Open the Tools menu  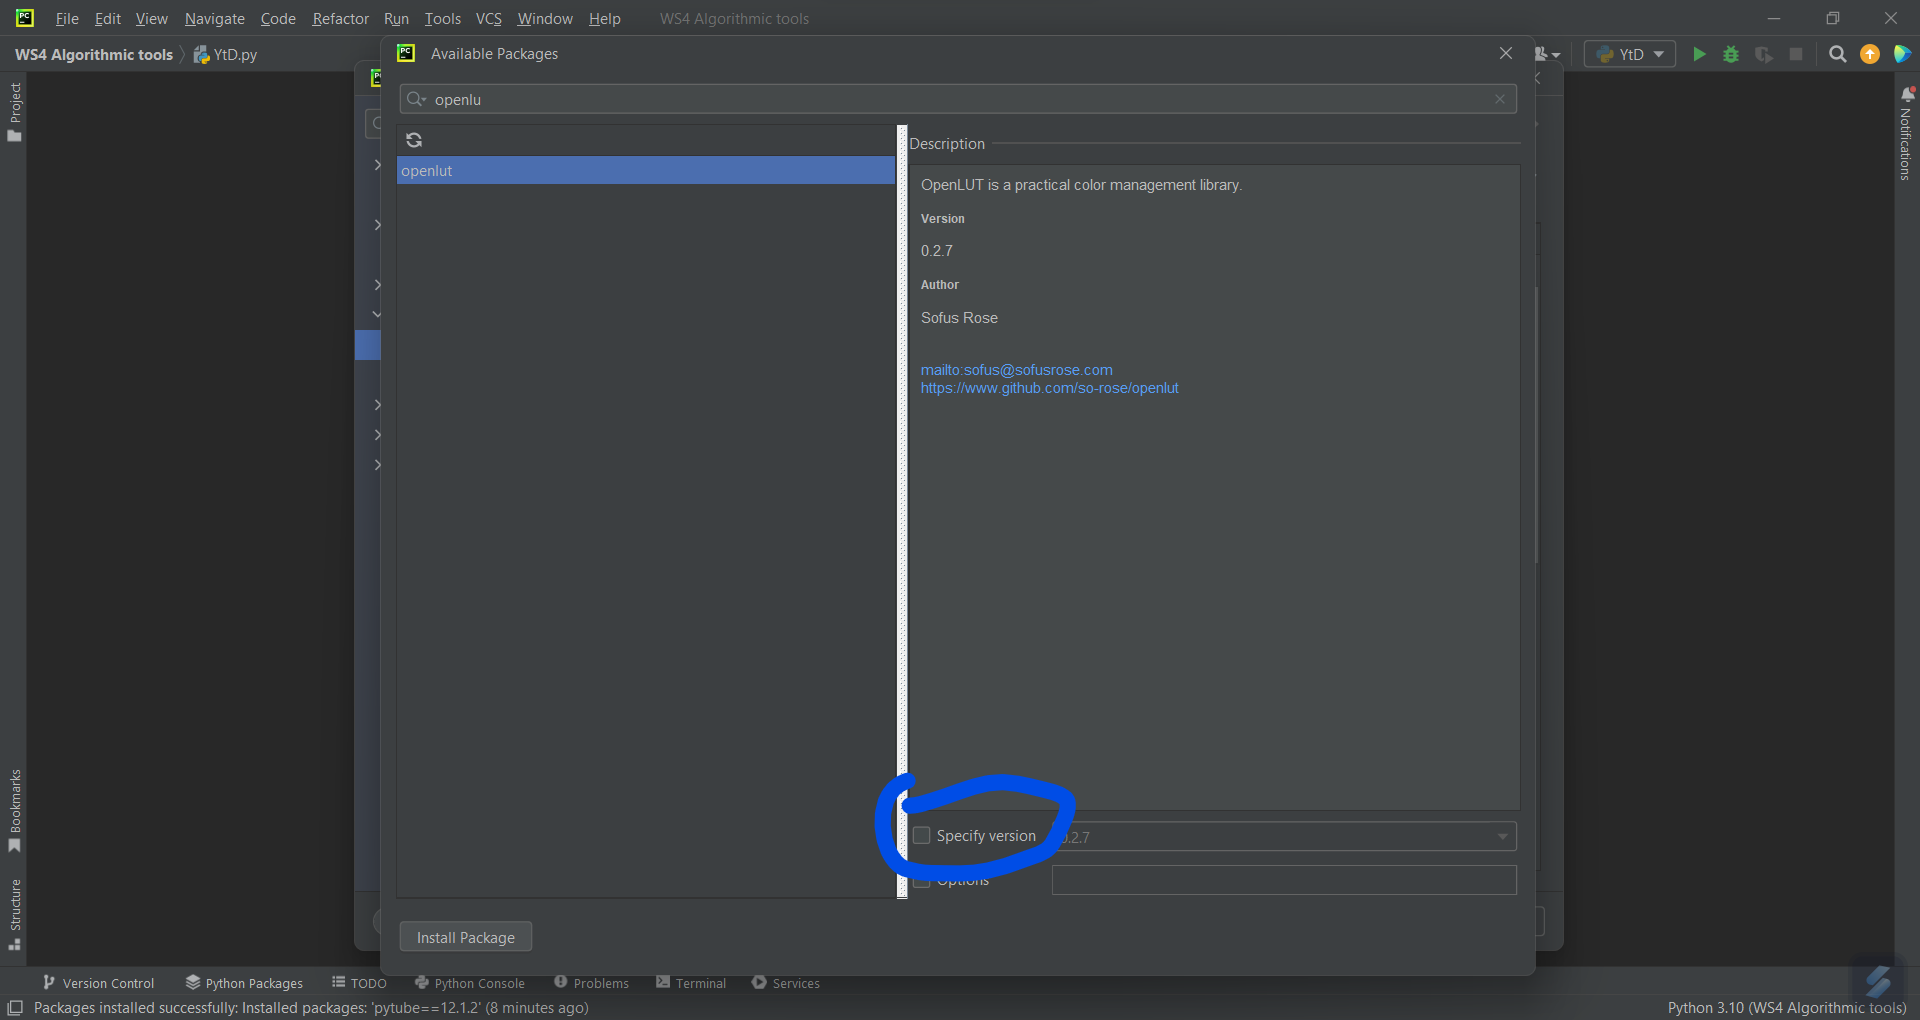point(443,19)
